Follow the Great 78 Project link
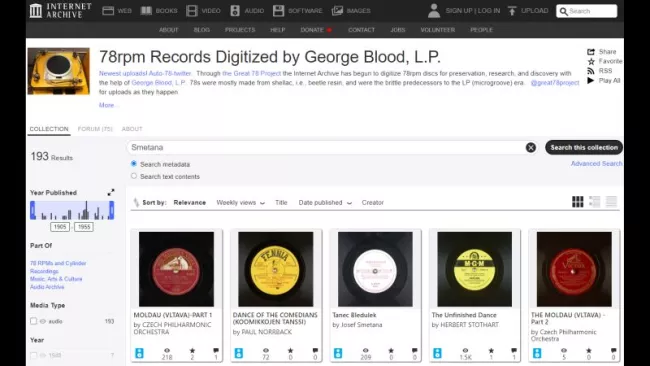Image resolution: width=650 pixels, height=366 pixels. (252, 73)
